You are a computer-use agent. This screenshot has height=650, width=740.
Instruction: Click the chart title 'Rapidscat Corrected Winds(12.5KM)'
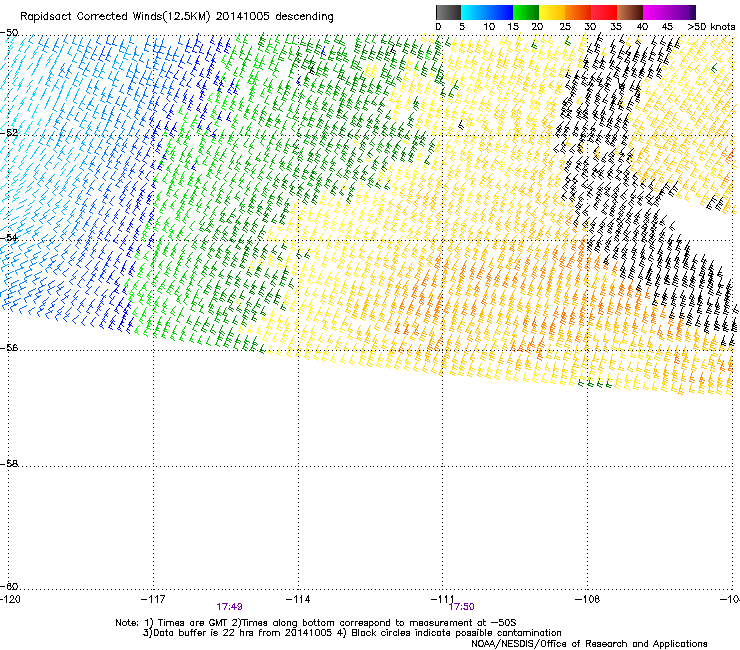[115, 17]
